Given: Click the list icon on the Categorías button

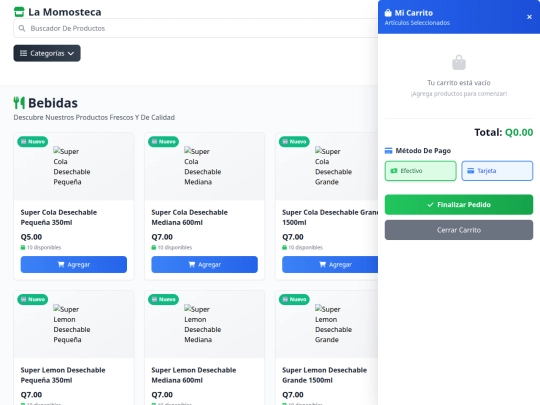Looking at the screenshot, I should [23, 53].
